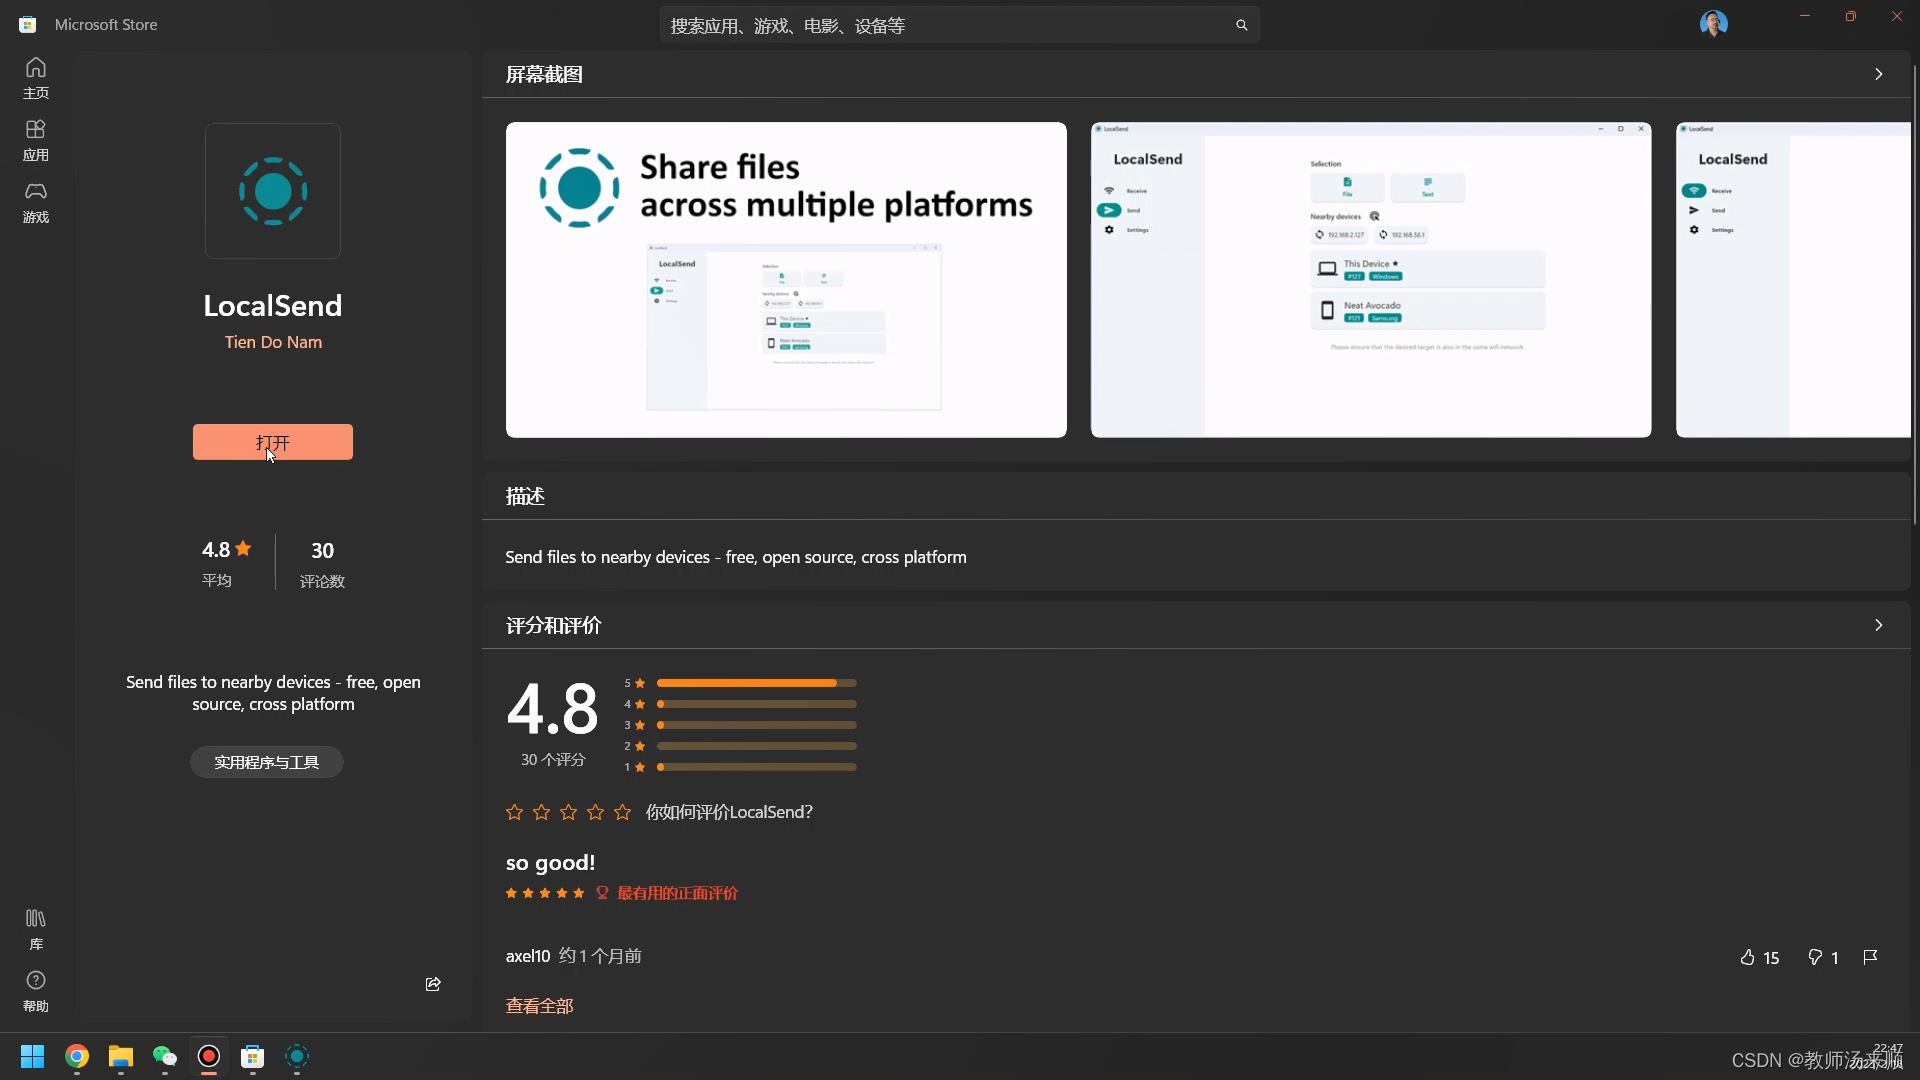Expand the ratings and reviews (评分和评价) chevron
The width and height of the screenshot is (1920, 1080).
tap(1878, 625)
